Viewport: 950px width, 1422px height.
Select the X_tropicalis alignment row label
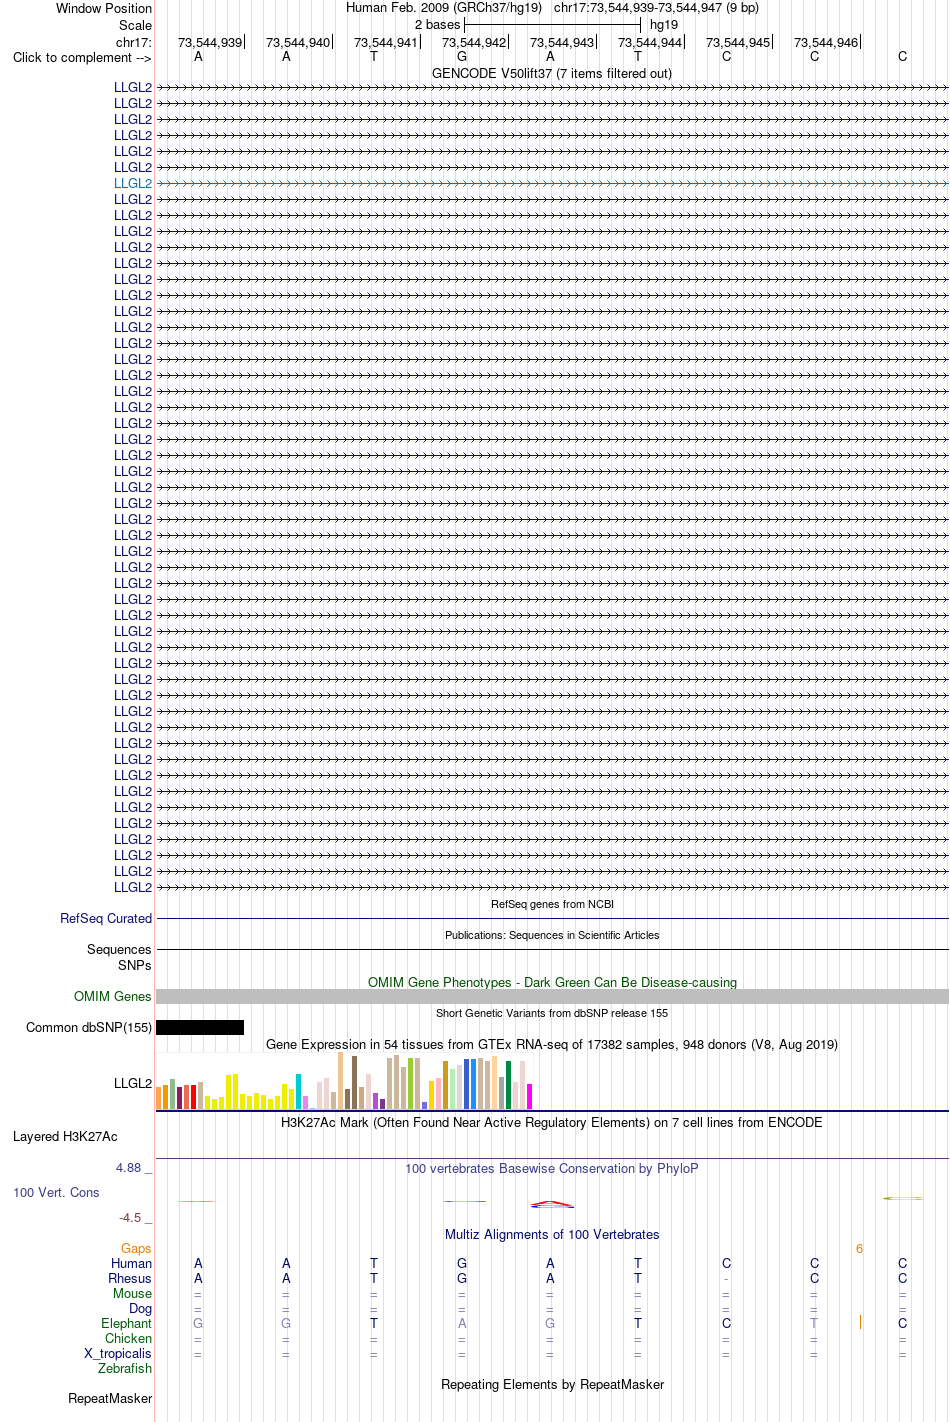pos(118,1353)
